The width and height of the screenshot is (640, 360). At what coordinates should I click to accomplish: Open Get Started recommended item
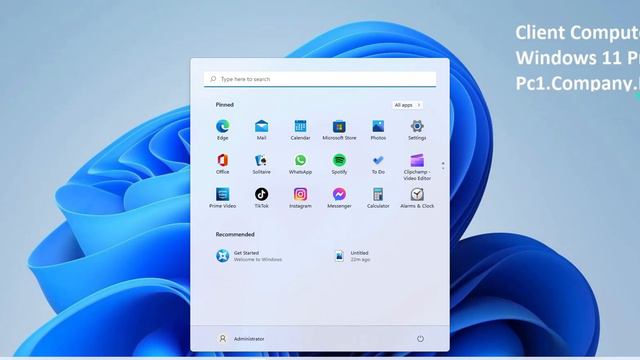coord(249,256)
